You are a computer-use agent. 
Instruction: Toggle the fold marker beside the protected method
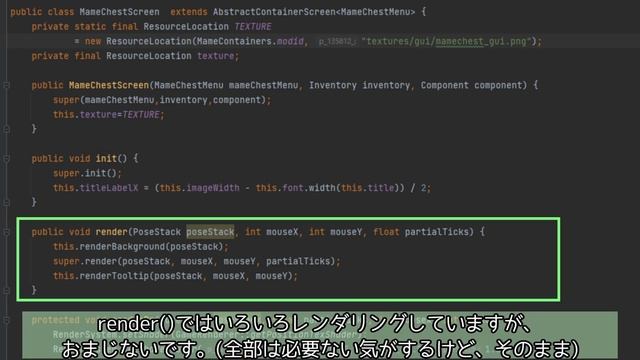pos(7,320)
